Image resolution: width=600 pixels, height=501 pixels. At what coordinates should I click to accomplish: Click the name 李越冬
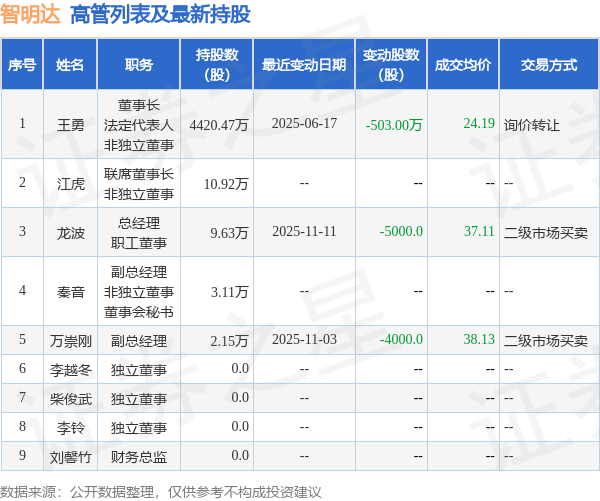pos(70,370)
